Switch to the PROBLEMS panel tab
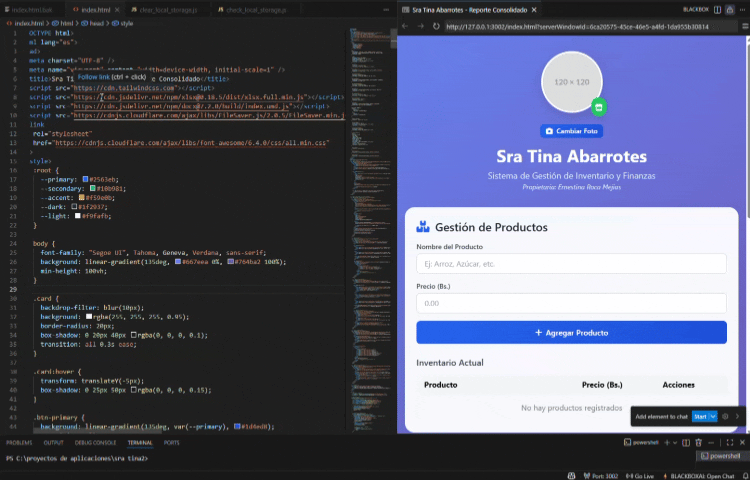 (x=19, y=443)
